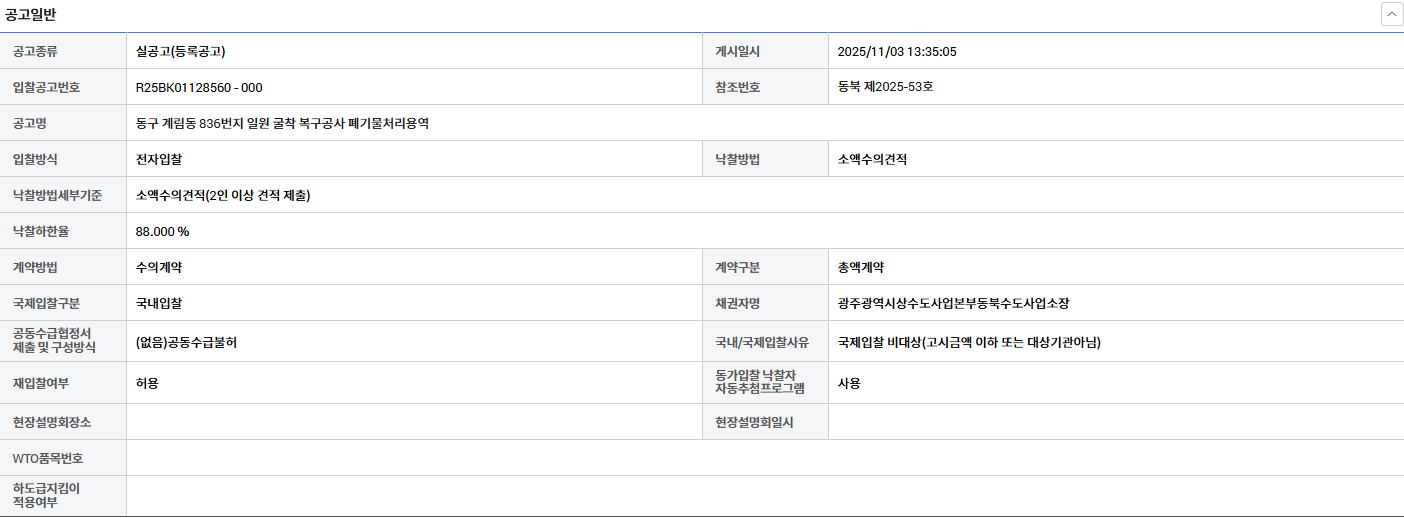This screenshot has height=518, width=1404.
Task: Click the 소액수의견적 value beside 낙찰방법
Action: [x=872, y=159]
